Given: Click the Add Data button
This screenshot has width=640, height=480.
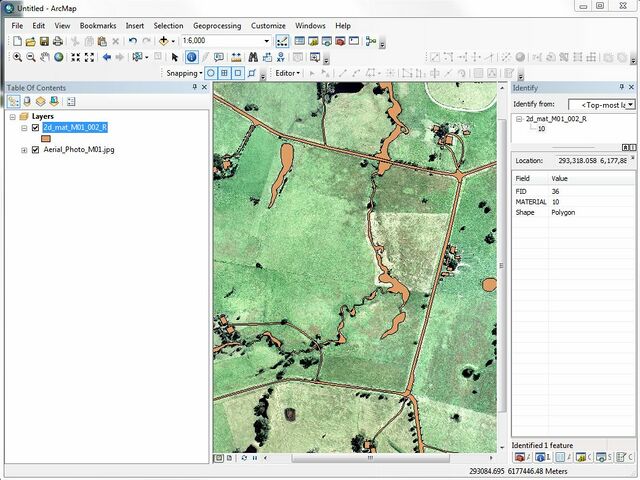Looking at the screenshot, I should coord(164,41).
